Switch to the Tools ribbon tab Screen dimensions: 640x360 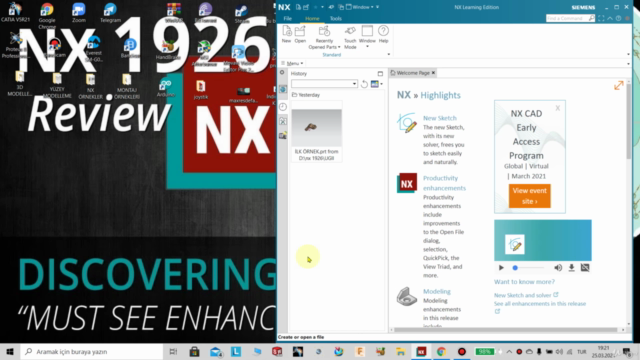pos(336,18)
